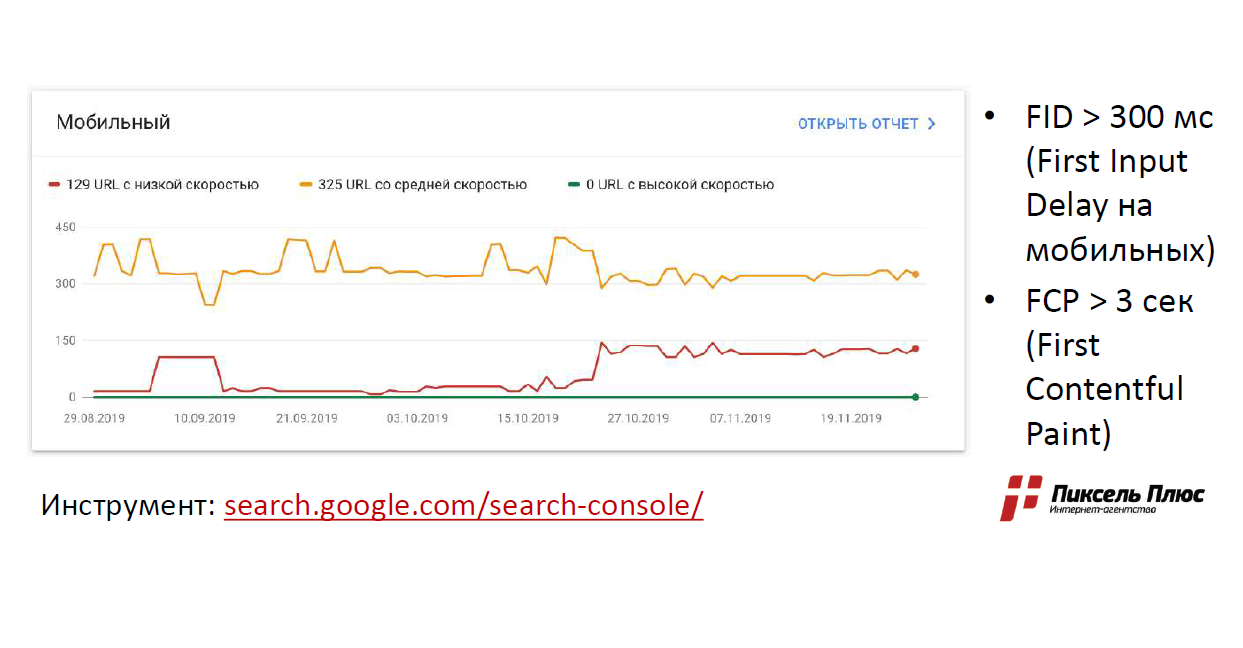Click the 'FID > 300 мс' bullet text

click(1119, 117)
